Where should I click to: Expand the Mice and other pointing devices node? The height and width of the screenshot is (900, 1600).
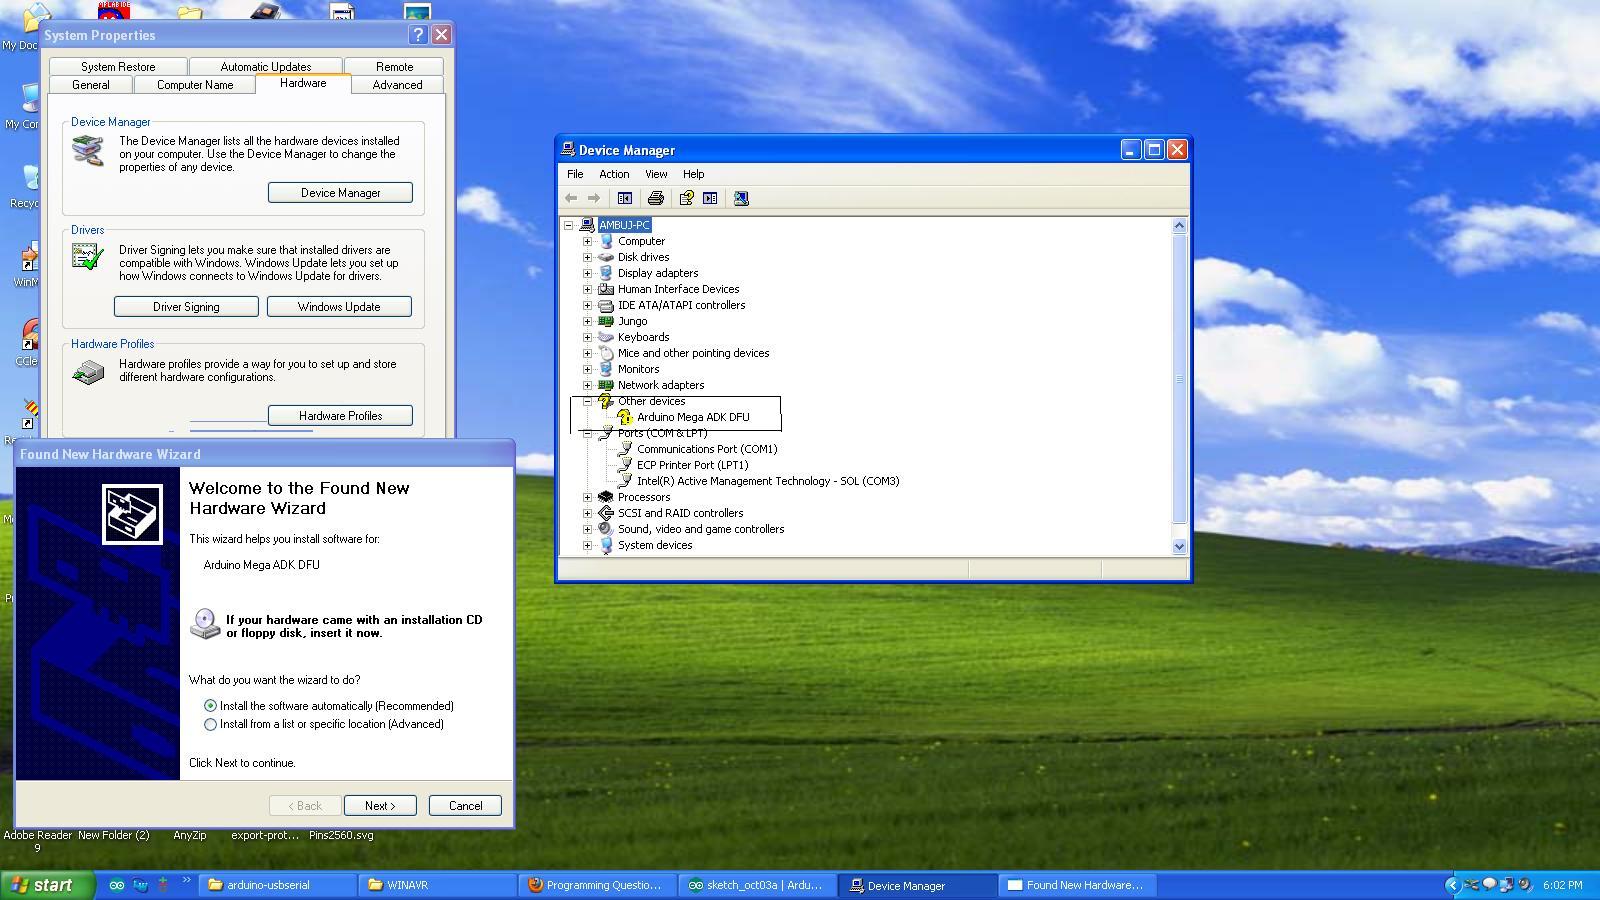click(588, 353)
